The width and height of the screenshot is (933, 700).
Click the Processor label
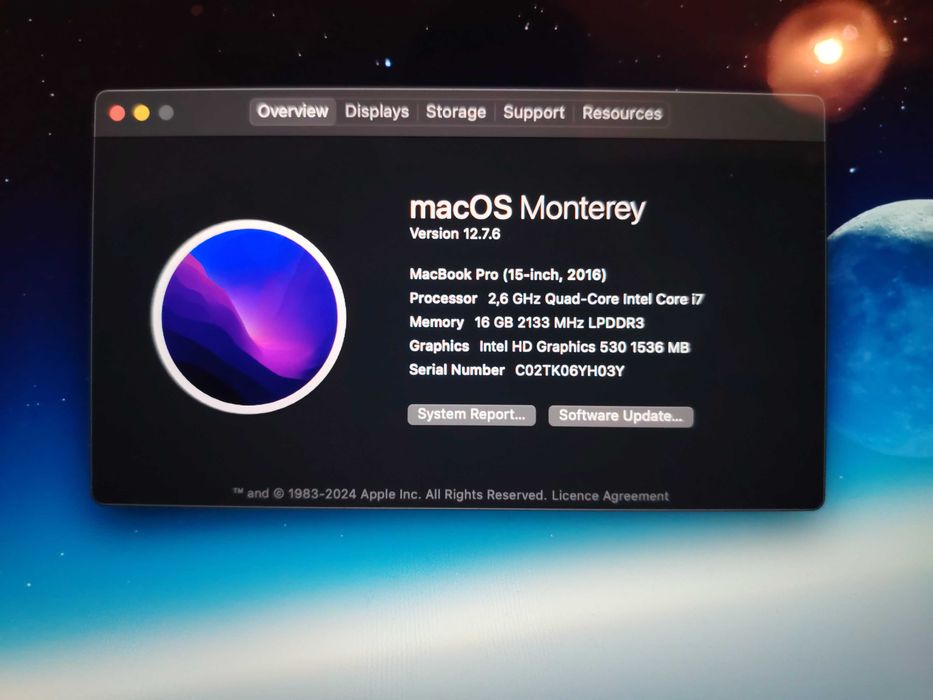[443, 298]
